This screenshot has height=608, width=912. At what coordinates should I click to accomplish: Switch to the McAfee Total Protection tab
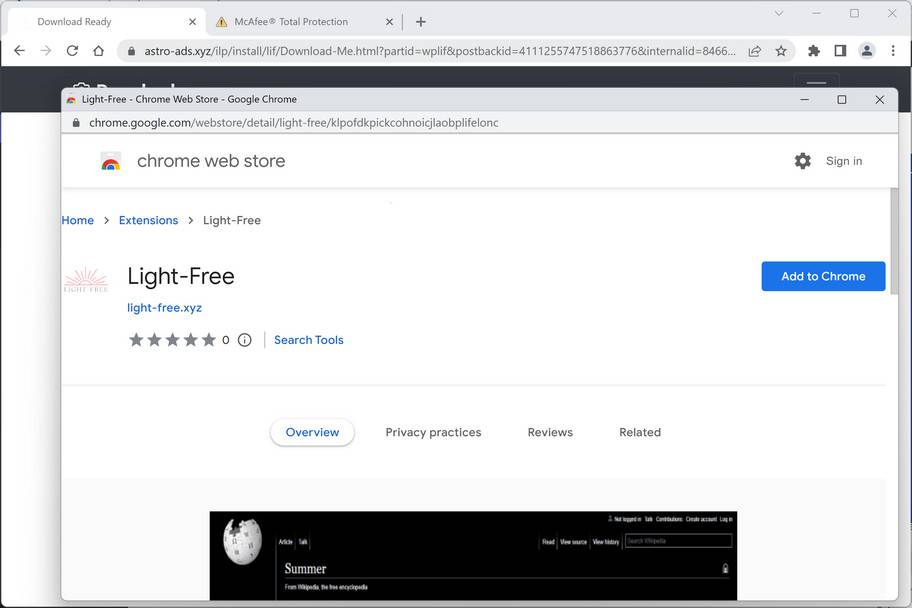click(x=290, y=21)
